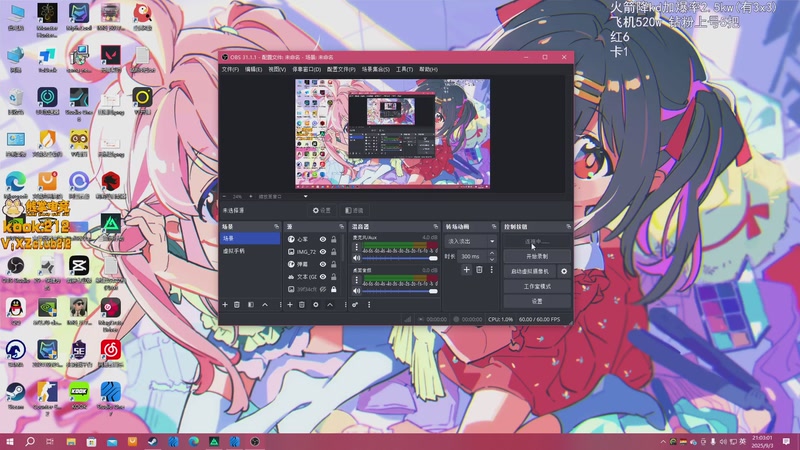Open the 编辑(E) menu
Viewport: 800px width, 450px height.
coord(253,69)
